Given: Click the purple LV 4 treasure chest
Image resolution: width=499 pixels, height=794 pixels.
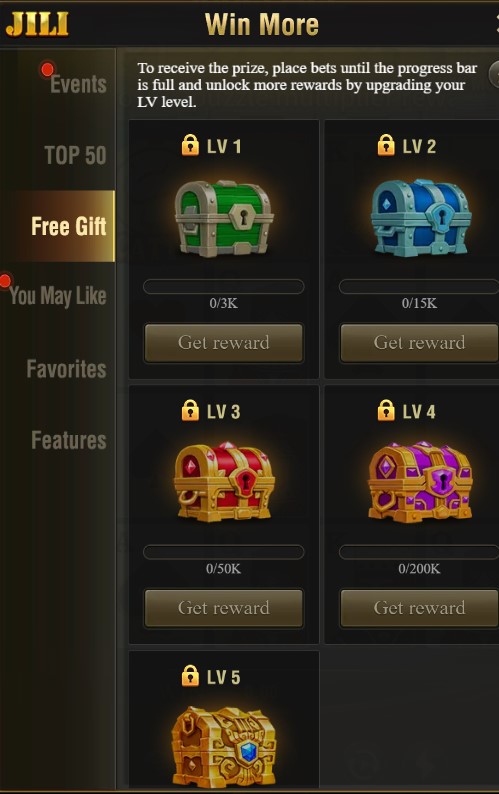Looking at the screenshot, I should point(420,482).
